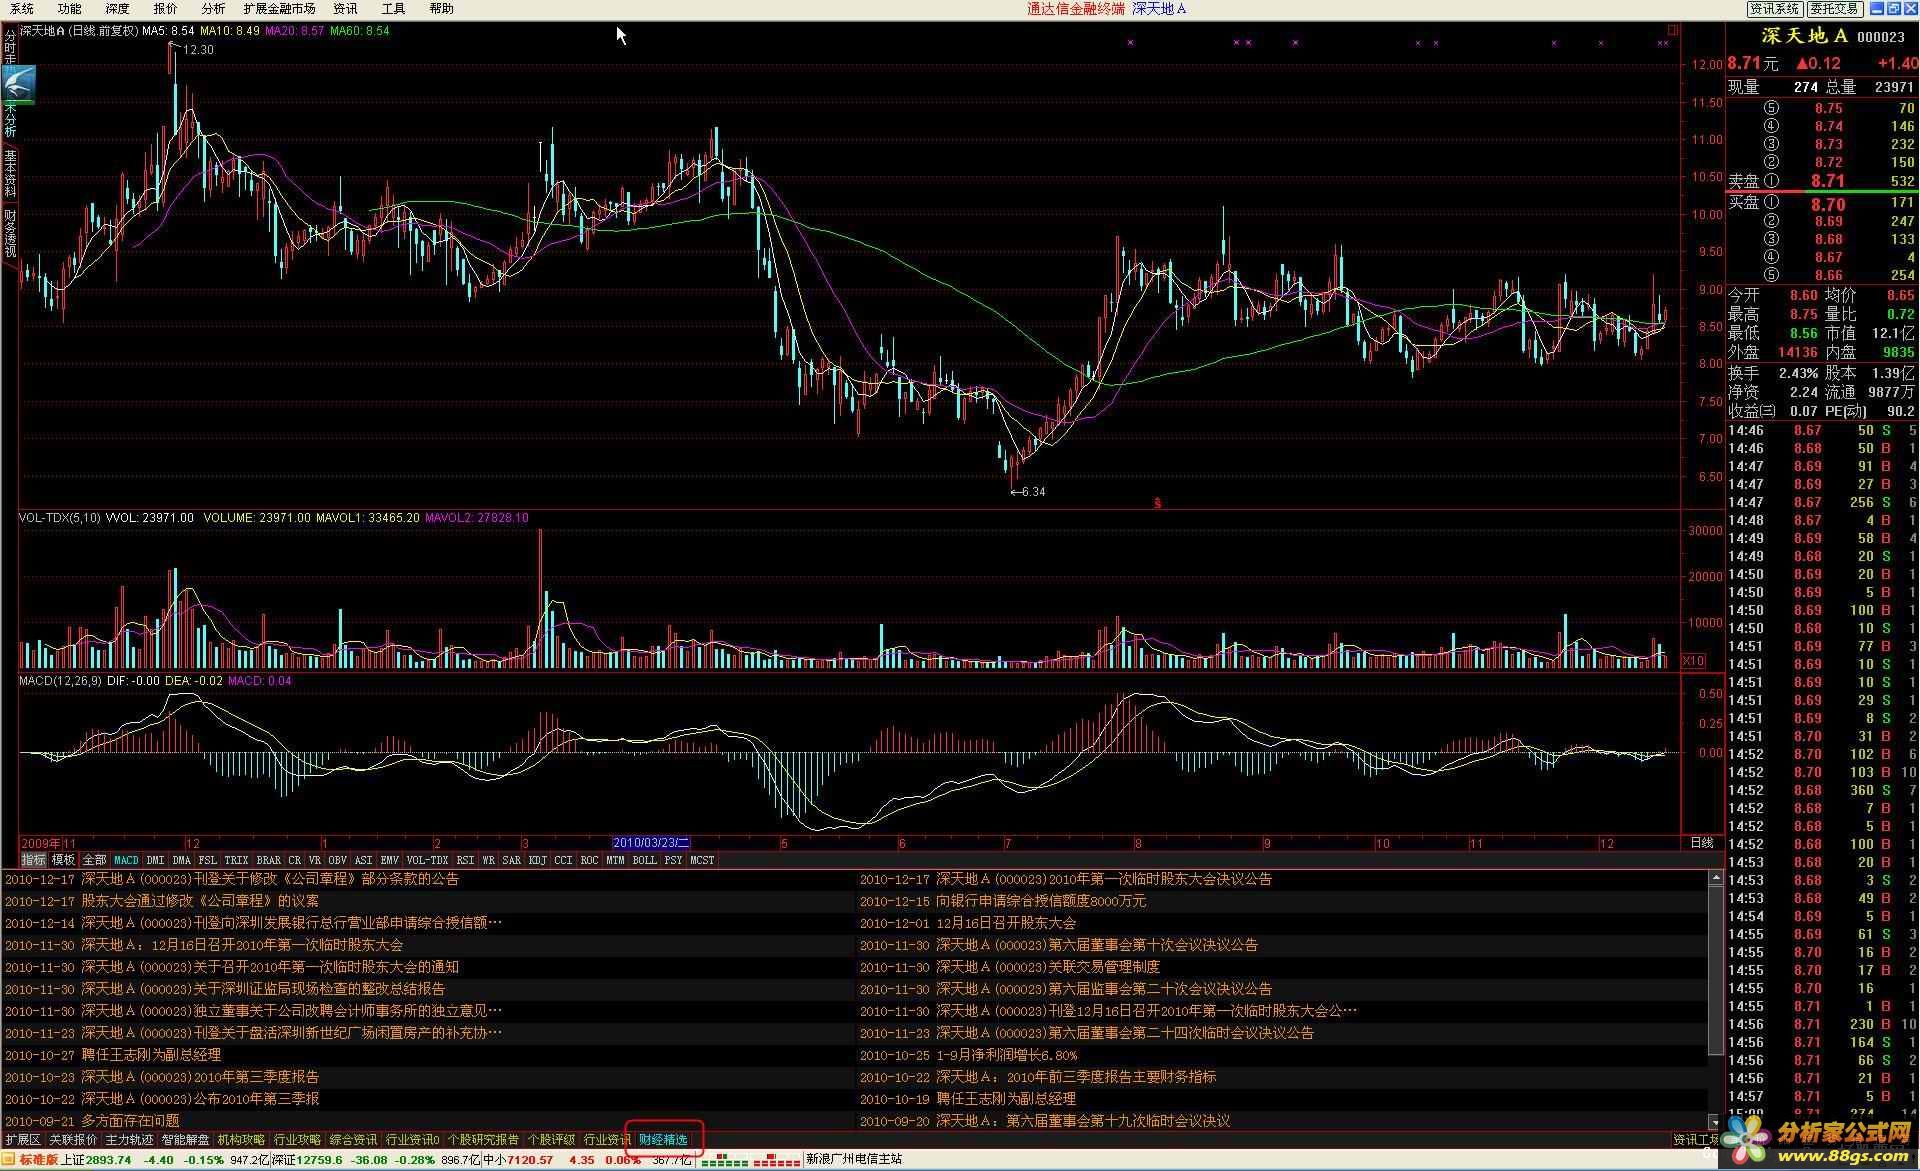Open the 资讯 menu

tap(345, 8)
